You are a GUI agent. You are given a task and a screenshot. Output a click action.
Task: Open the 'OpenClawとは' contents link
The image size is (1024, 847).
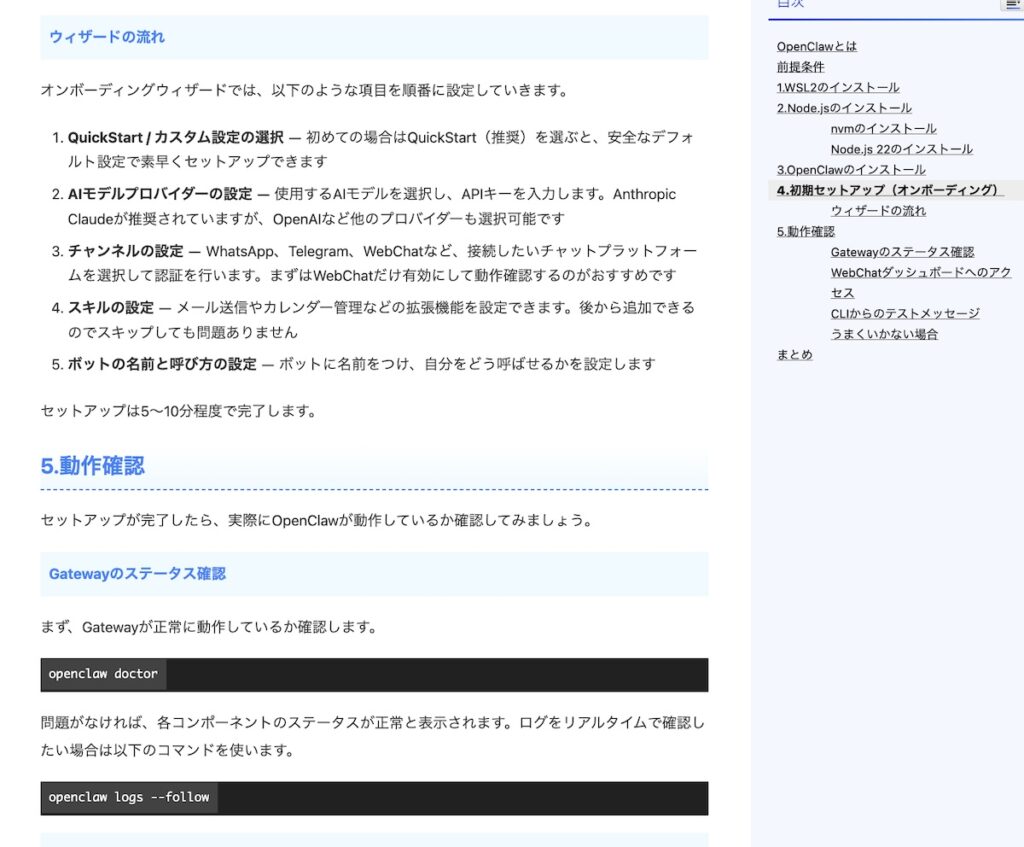point(816,47)
